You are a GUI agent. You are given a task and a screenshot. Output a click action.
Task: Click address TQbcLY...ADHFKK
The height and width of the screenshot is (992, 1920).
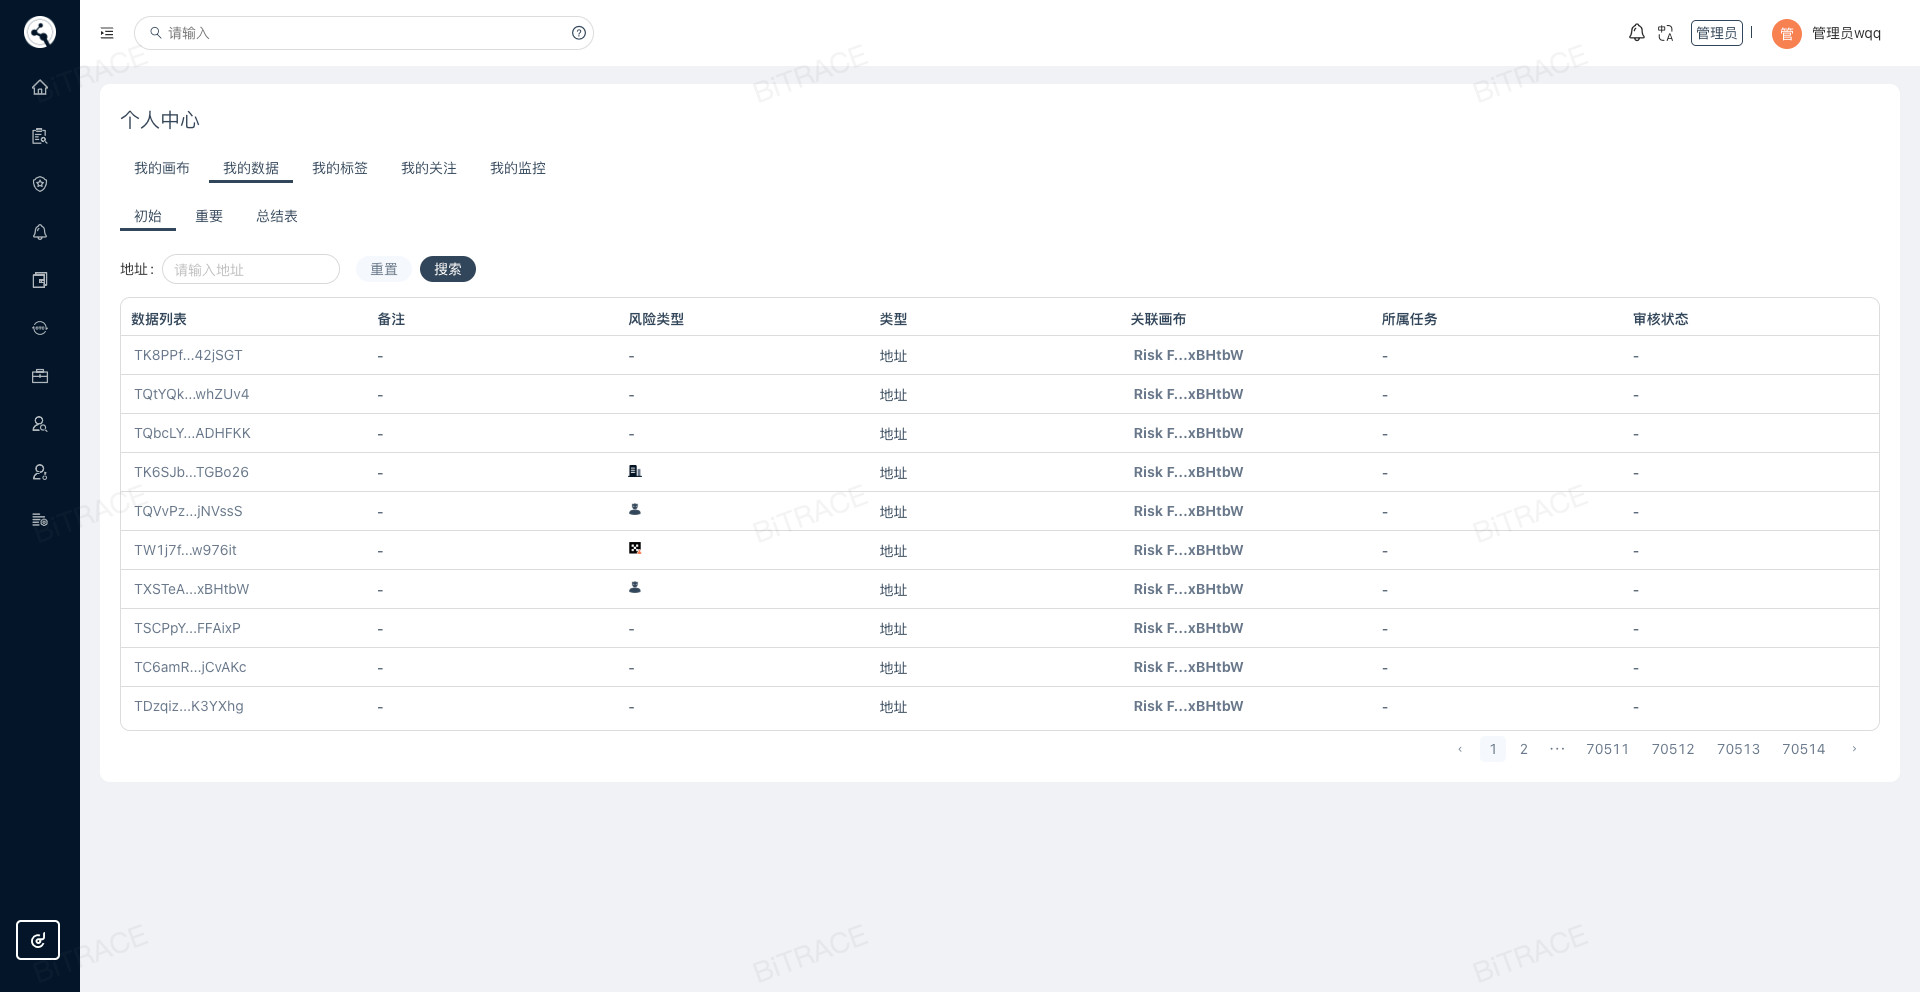pos(192,433)
